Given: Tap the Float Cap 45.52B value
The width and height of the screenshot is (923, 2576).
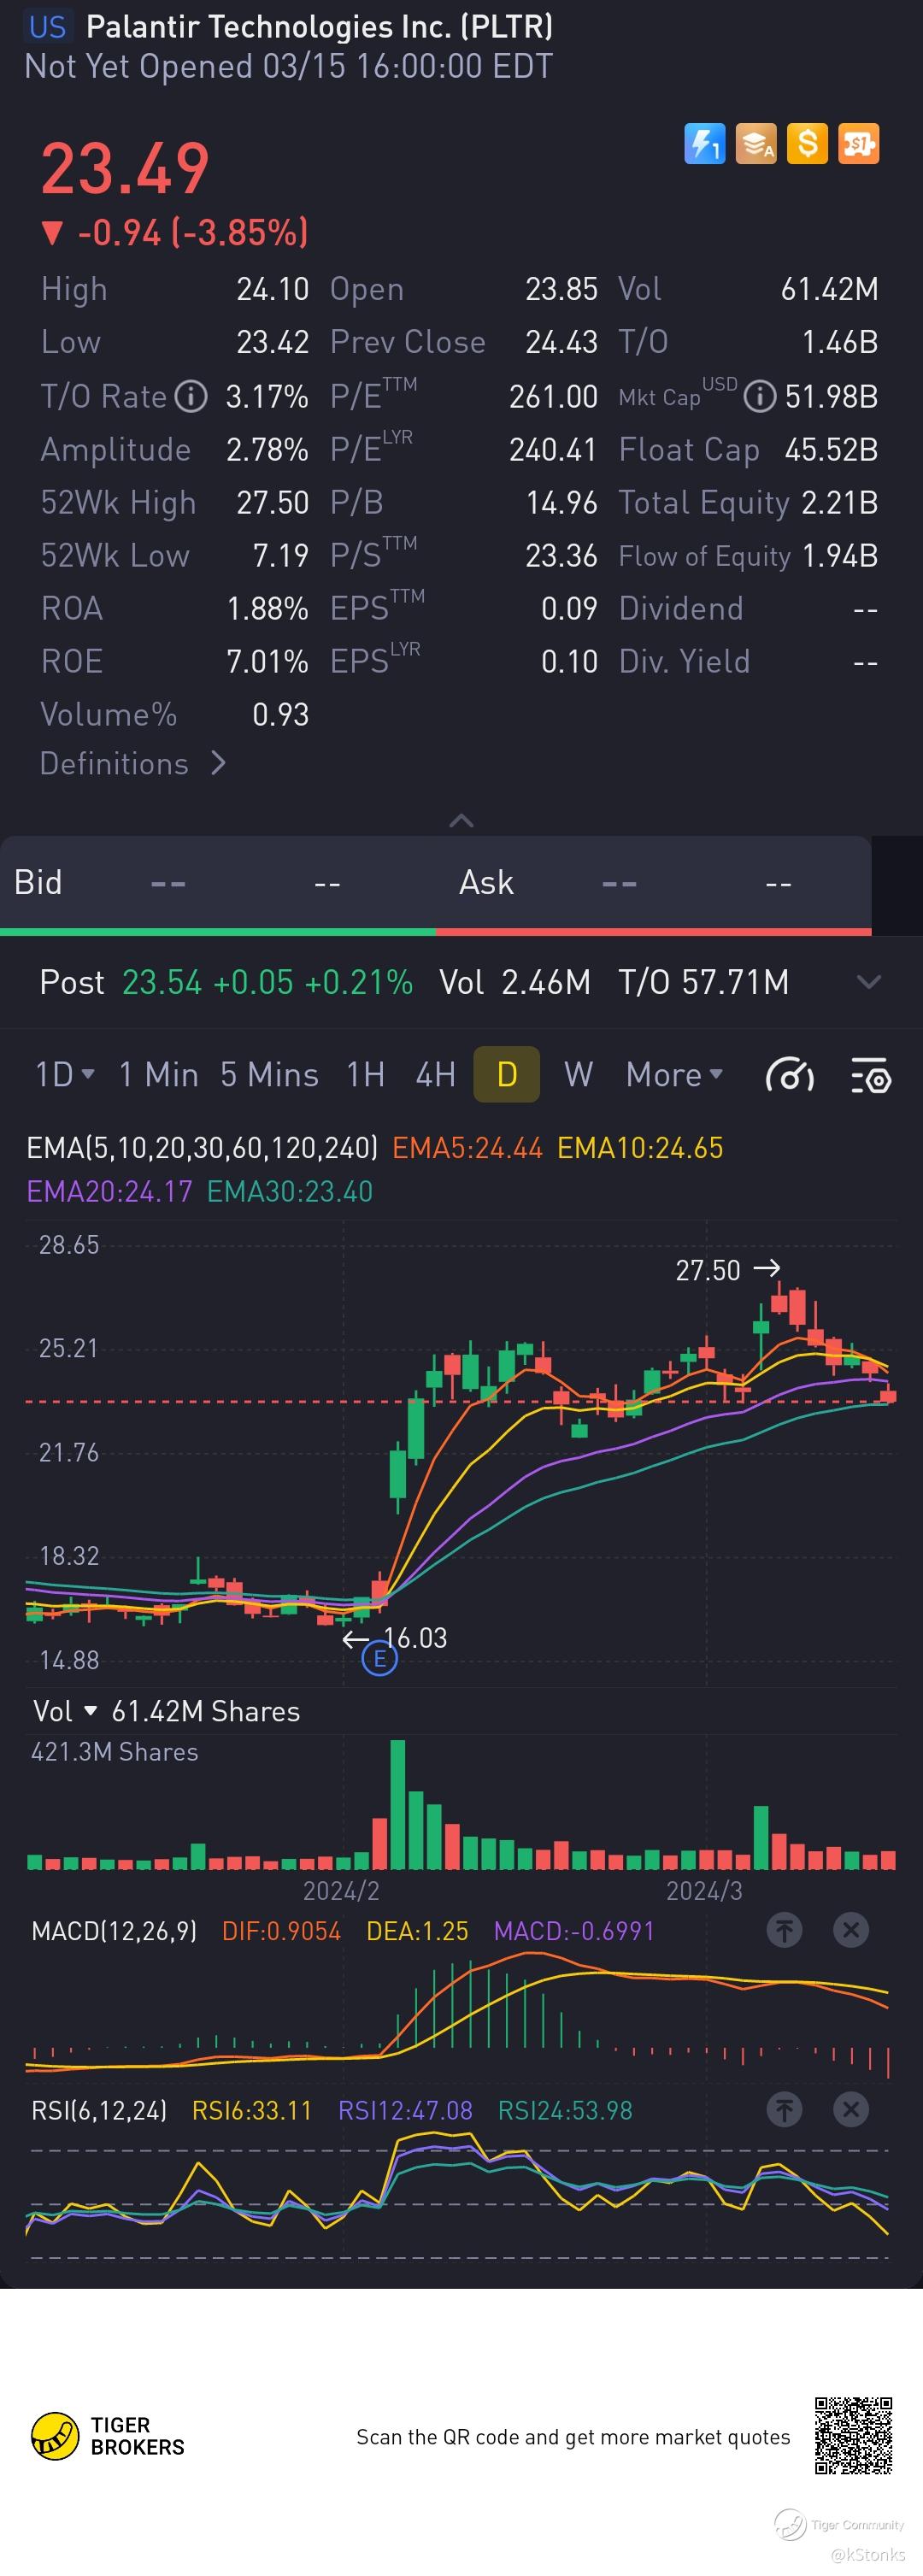Looking at the screenshot, I should [x=831, y=450].
